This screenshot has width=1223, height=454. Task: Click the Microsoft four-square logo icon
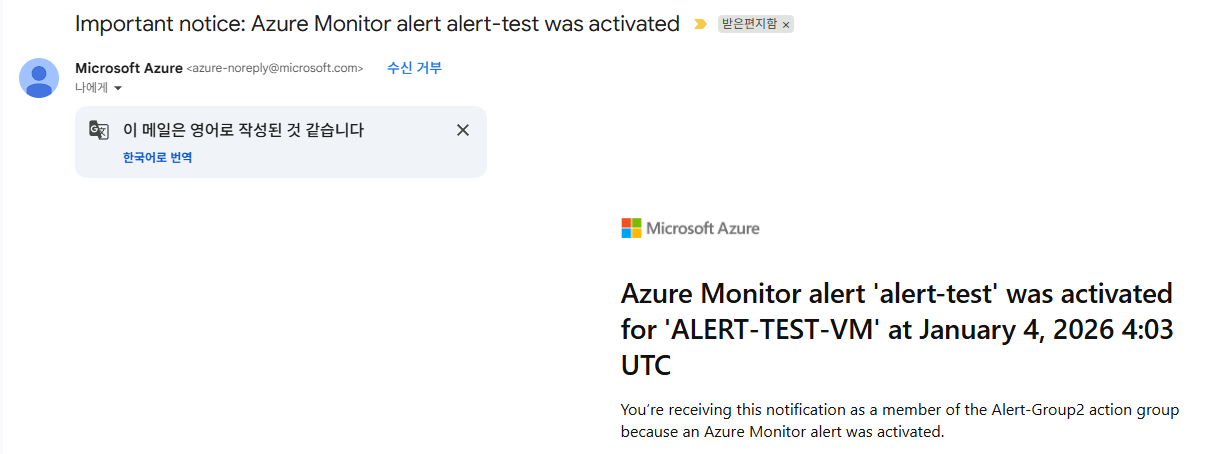point(631,228)
